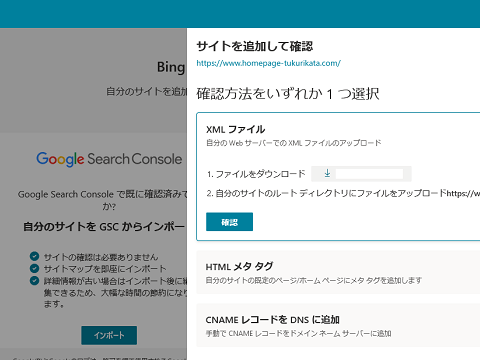This screenshot has width=480, height=360.
Task: Click the インポート button under Google Search Console
Action: (x=109, y=335)
